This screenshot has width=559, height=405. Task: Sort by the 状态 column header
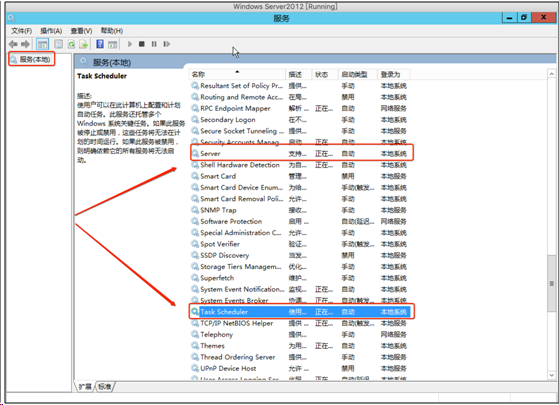[x=325, y=74]
